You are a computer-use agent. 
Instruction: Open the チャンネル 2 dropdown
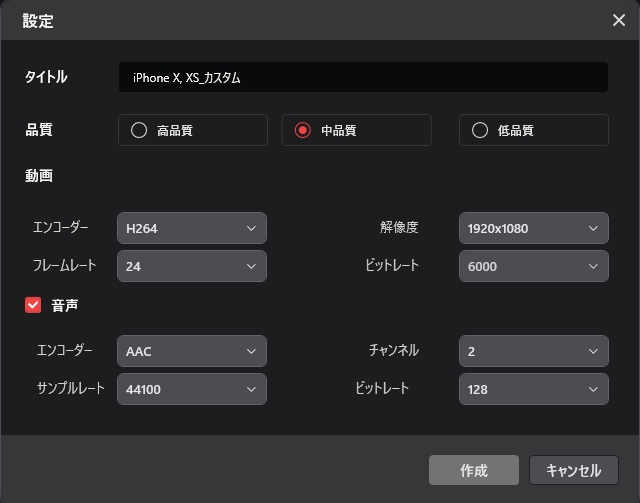(533, 351)
